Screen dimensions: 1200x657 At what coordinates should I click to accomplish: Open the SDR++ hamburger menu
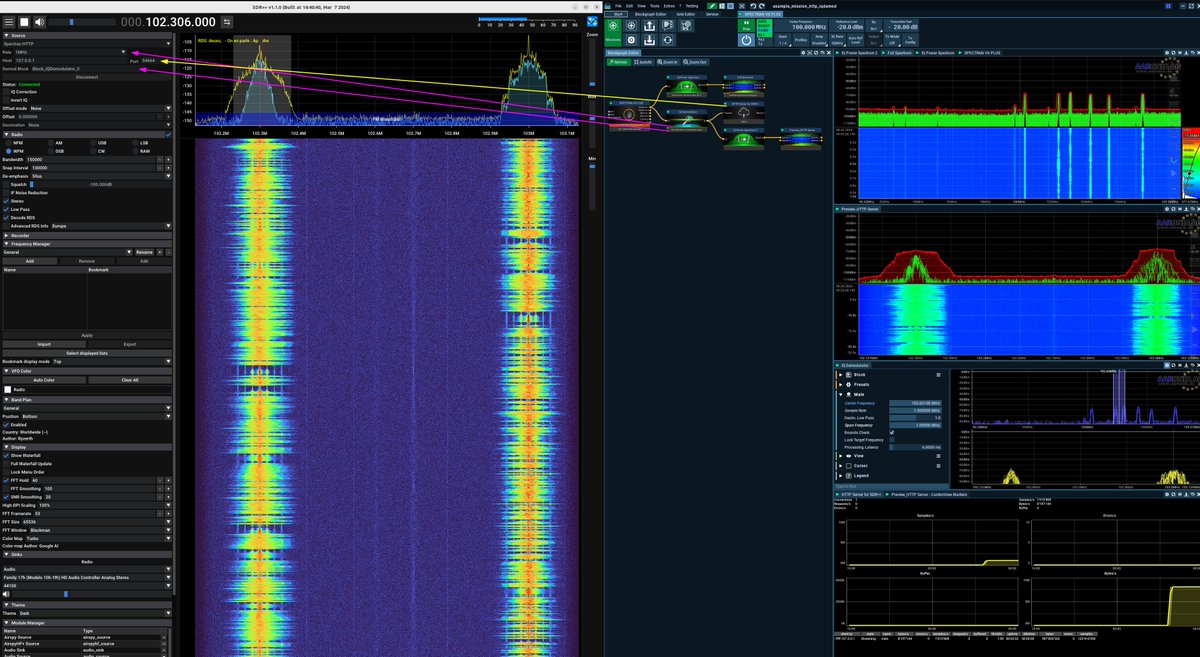click(9, 22)
